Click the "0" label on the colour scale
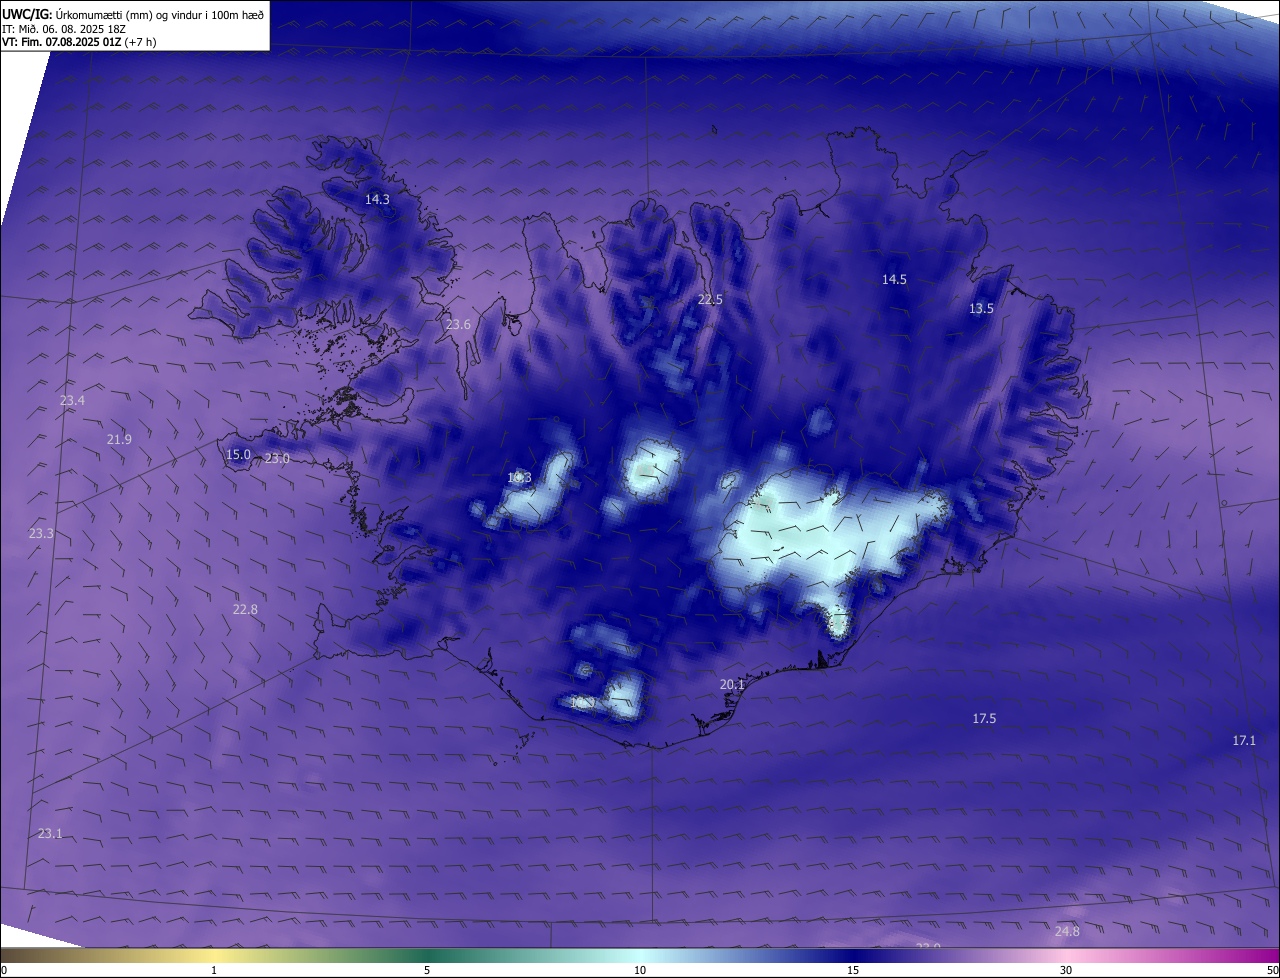The height and width of the screenshot is (978, 1280). 4,970
